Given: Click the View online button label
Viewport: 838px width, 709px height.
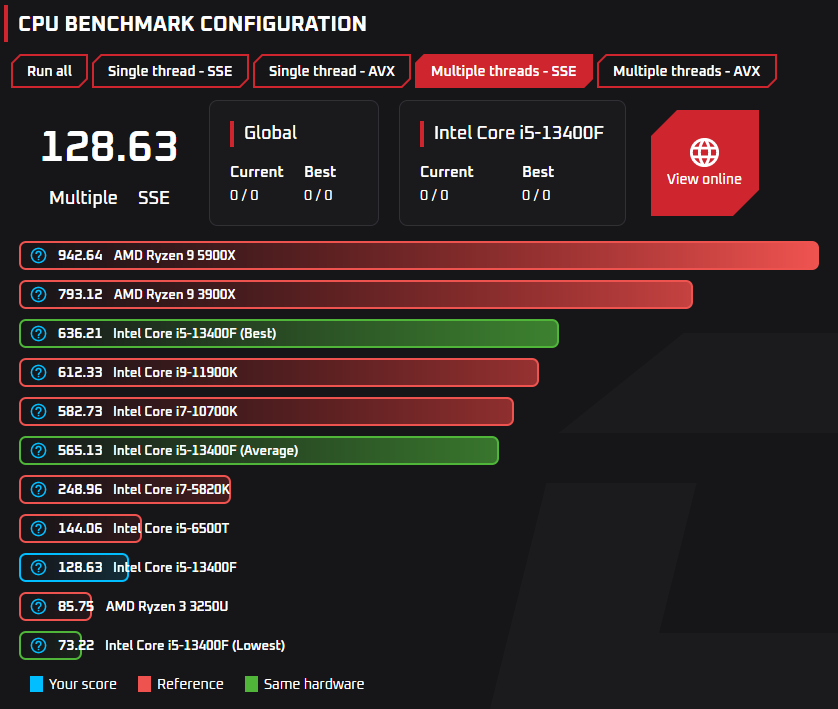Looking at the screenshot, I should 704,179.
